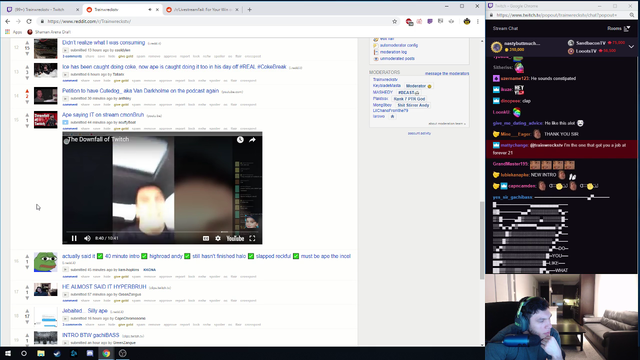Open 'Petition to have Cutedog_' post link
This screenshot has width=640, height=360.
(140, 91)
